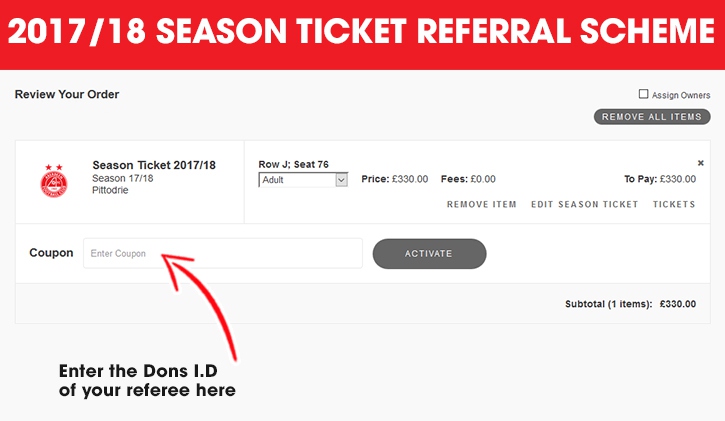This screenshot has width=725, height=421.
Task: Click the Aberdeen FC club crest
Action: pos(54,180)
